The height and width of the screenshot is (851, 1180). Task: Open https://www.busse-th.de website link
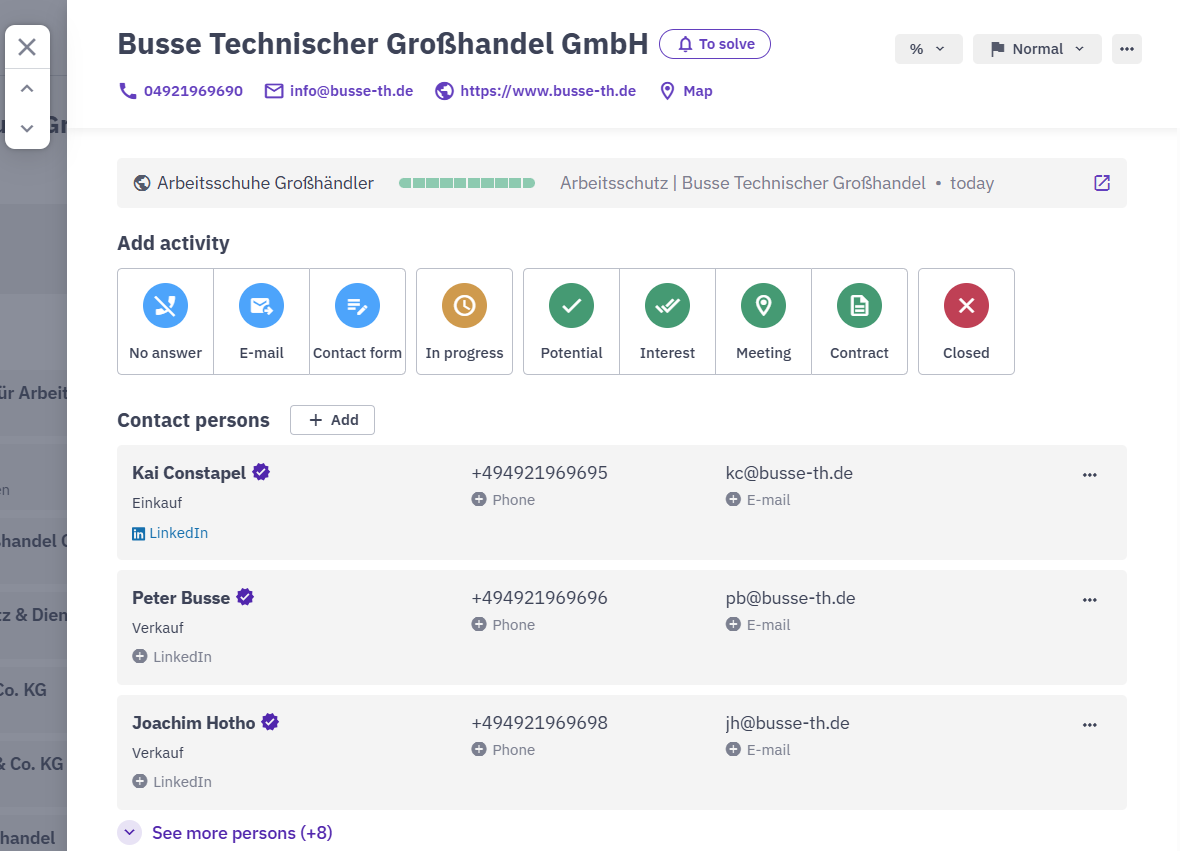coord(536,91)
